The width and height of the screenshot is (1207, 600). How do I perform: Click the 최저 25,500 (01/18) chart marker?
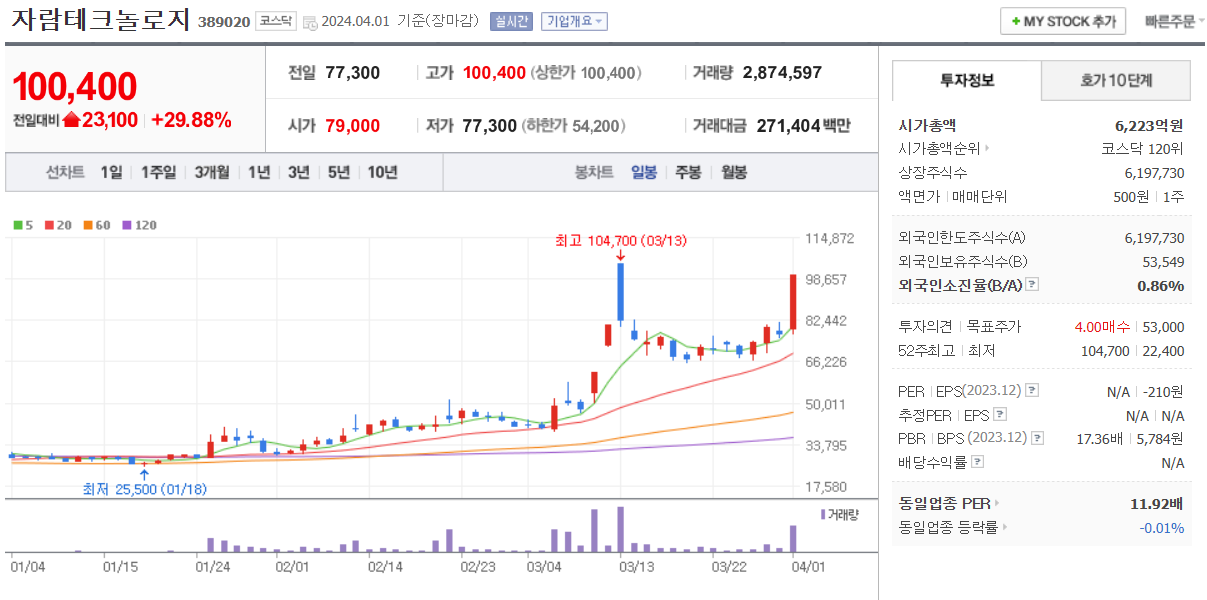click(x=144, y=489)
